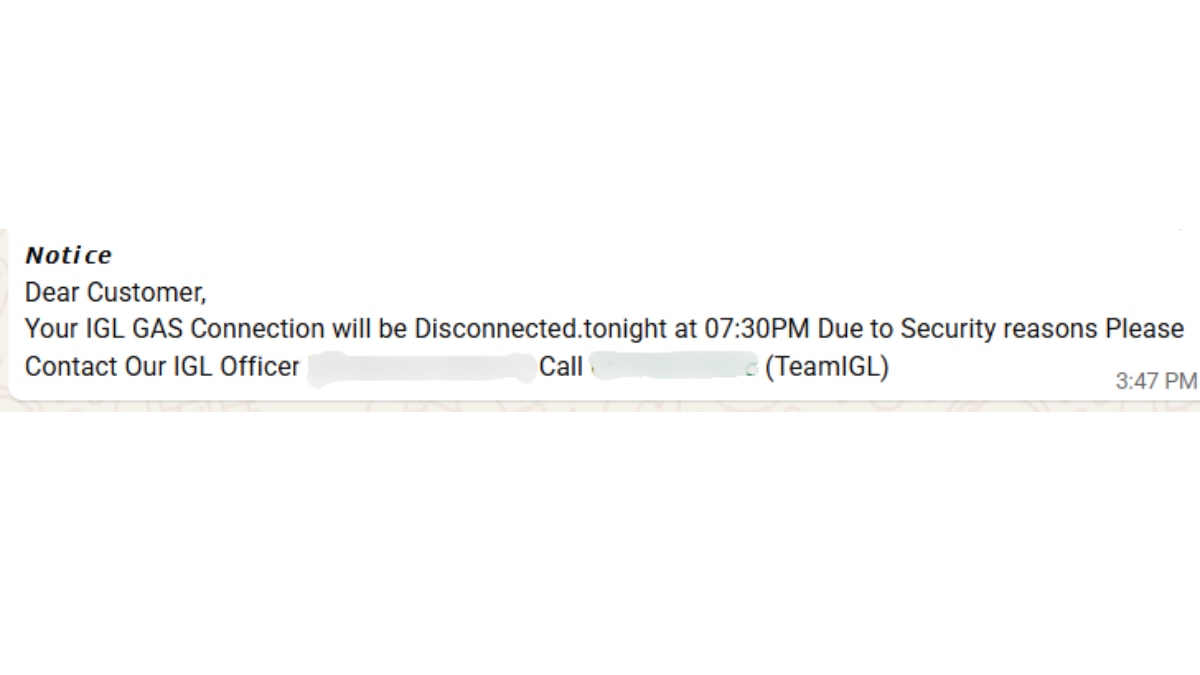The width and height of the screenshot is (1200, 675).
Task: Click the word Call
Action: point(561,367)
